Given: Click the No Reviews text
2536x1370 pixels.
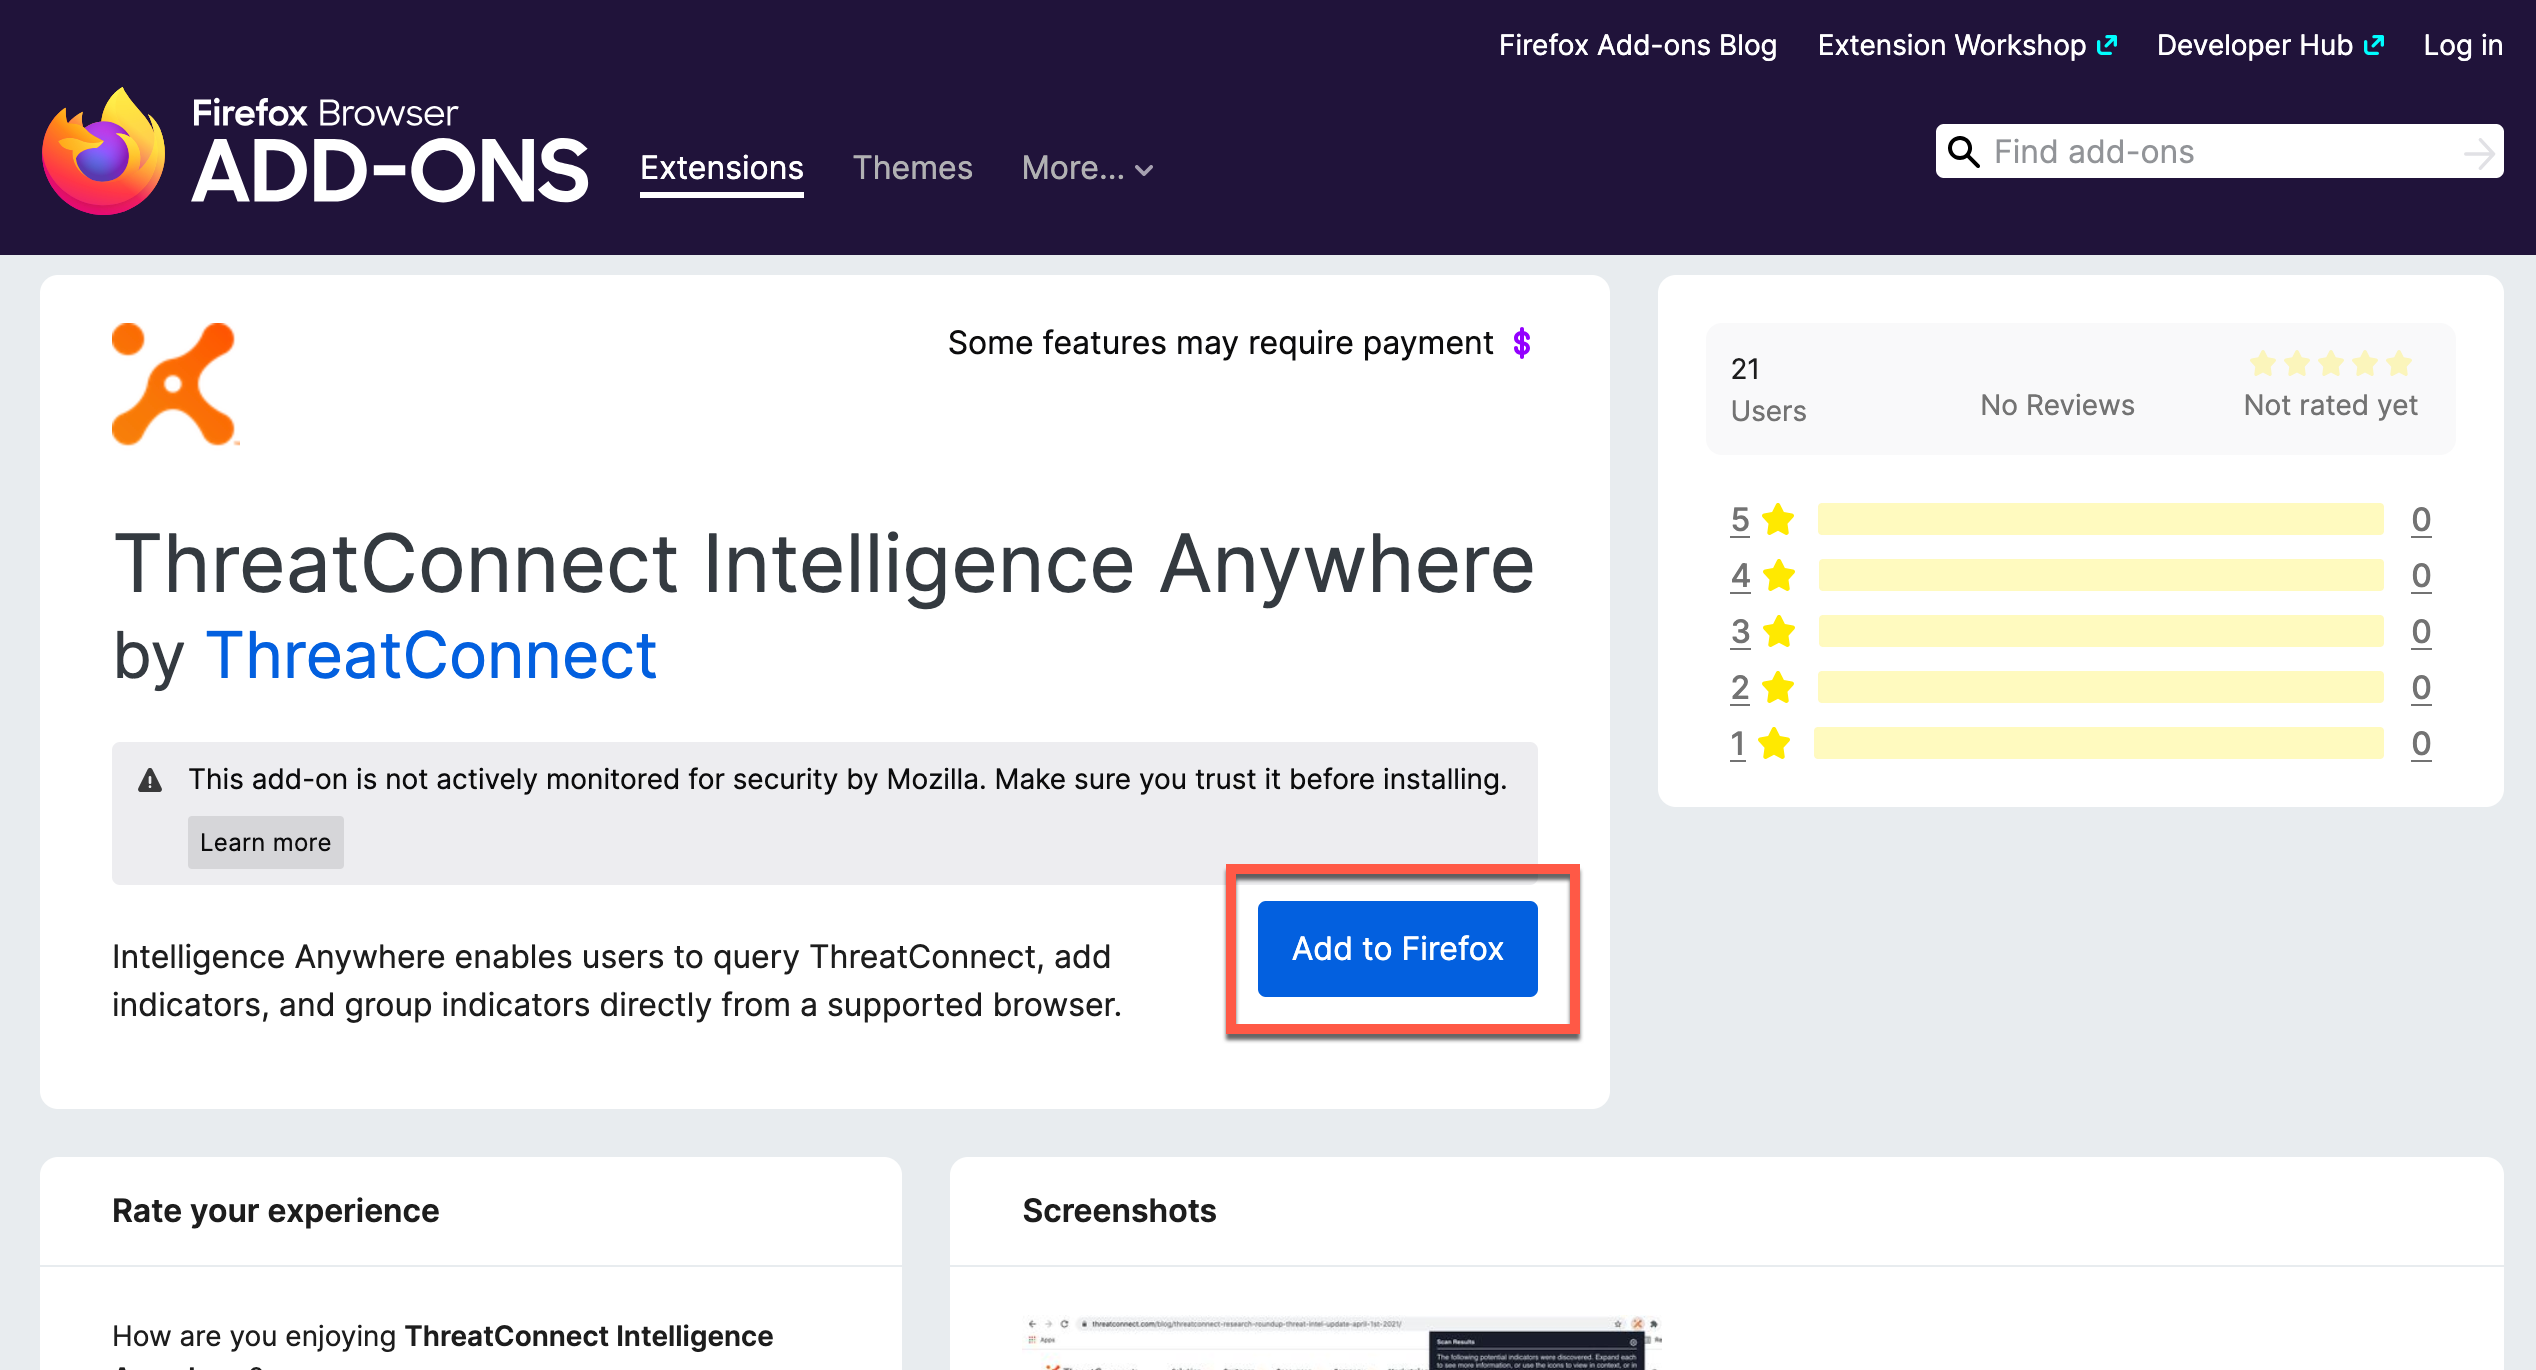Looking at the screenshot, I should (x=2057, y=405).
